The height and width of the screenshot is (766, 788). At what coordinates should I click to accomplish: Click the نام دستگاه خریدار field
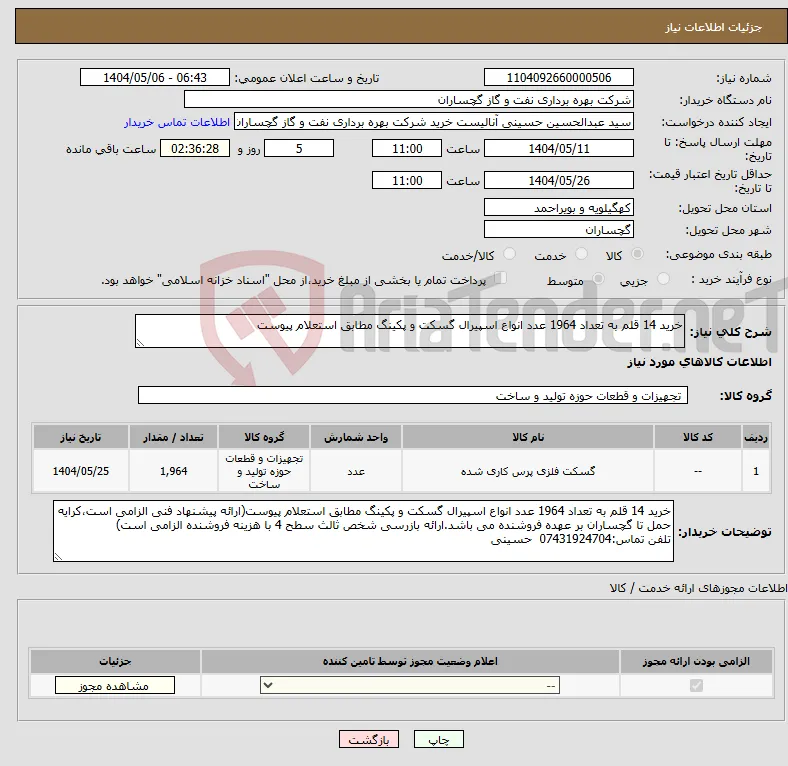pyautogui.click(x=409, y=100)
